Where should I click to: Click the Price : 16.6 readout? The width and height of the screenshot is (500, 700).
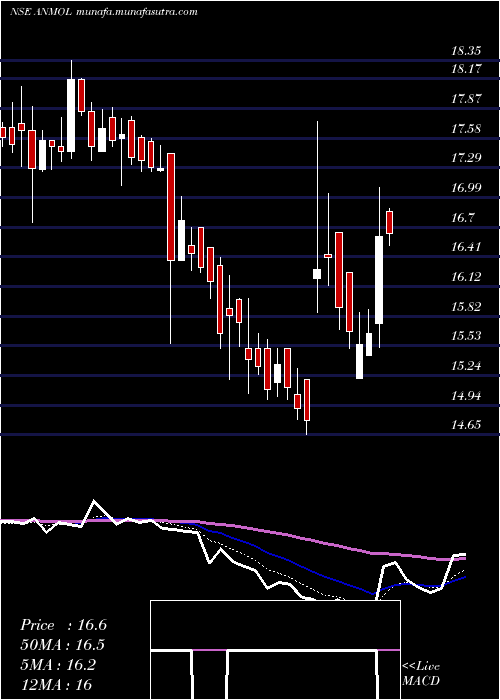coord(63,625)
